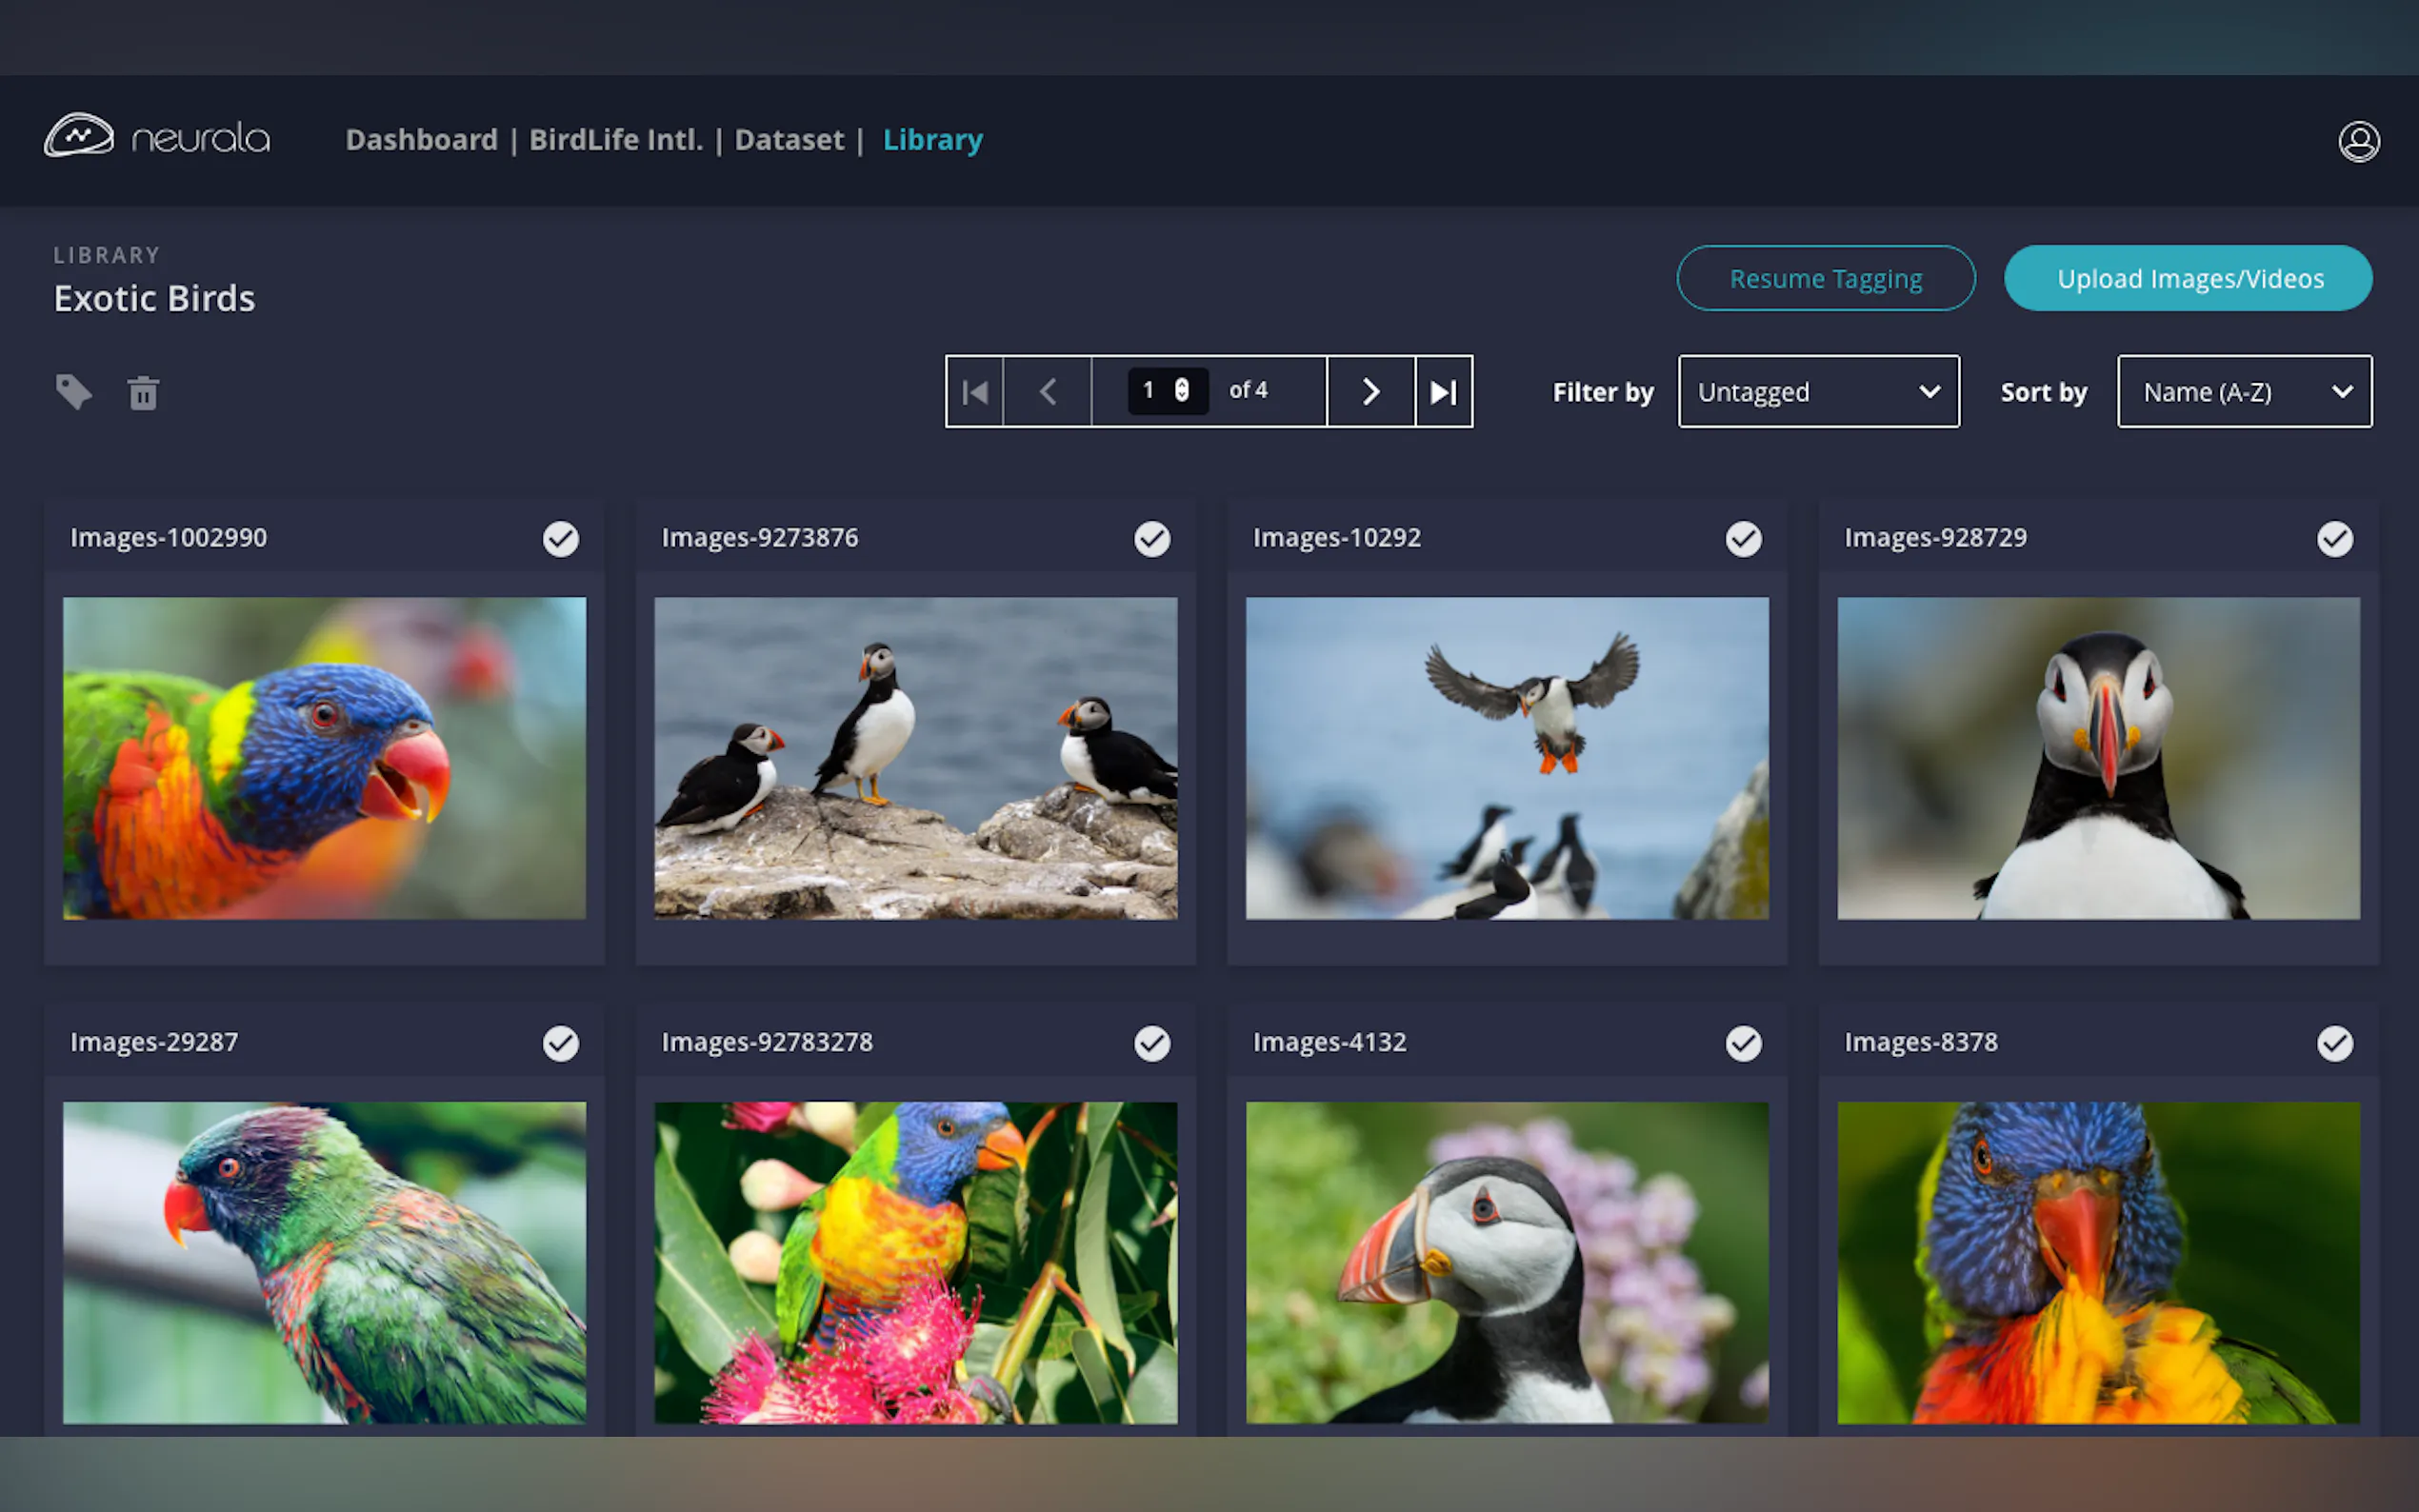Viewport: 2419px width, 1512px height.
Task: Open the user profile icon
Action: [x=2358, y=141]
